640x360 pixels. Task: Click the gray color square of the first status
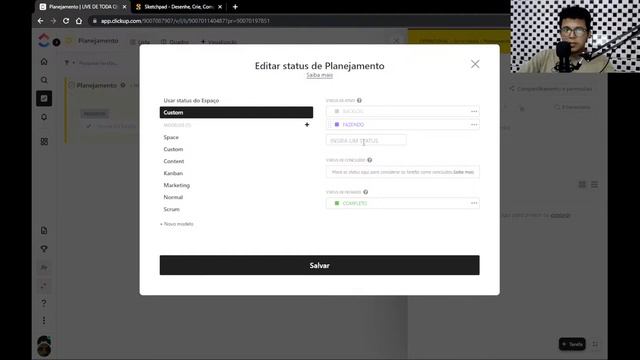(x=337, y=111)
